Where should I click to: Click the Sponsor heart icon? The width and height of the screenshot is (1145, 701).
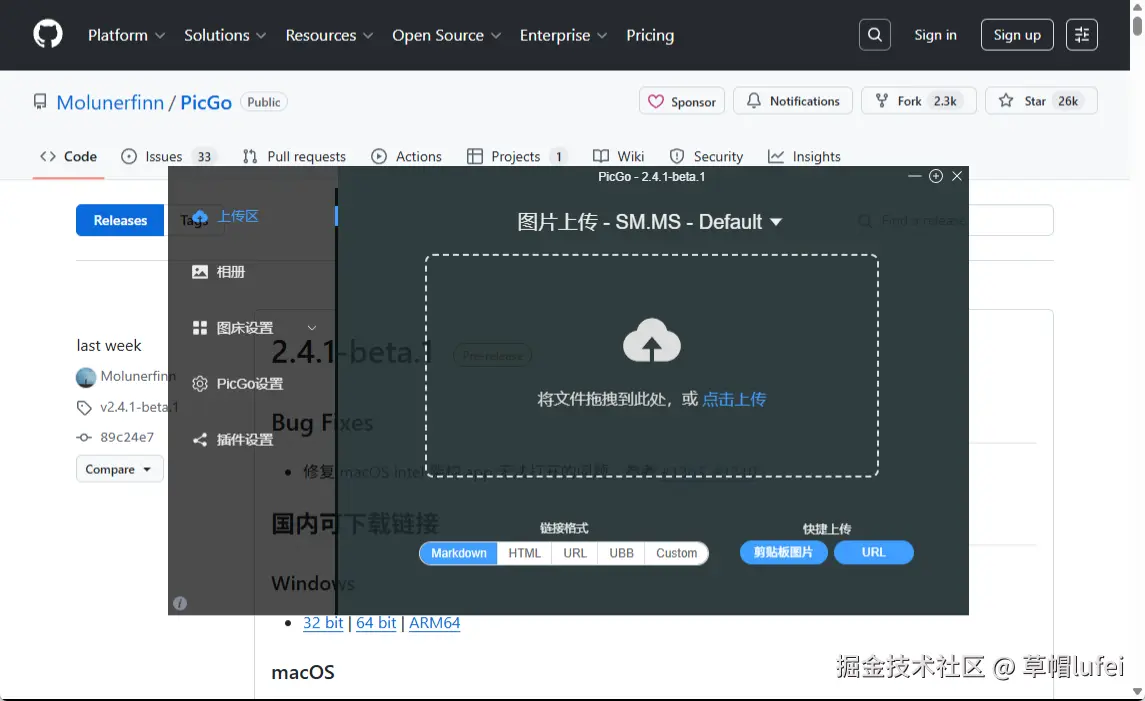(x=656, y=101)
